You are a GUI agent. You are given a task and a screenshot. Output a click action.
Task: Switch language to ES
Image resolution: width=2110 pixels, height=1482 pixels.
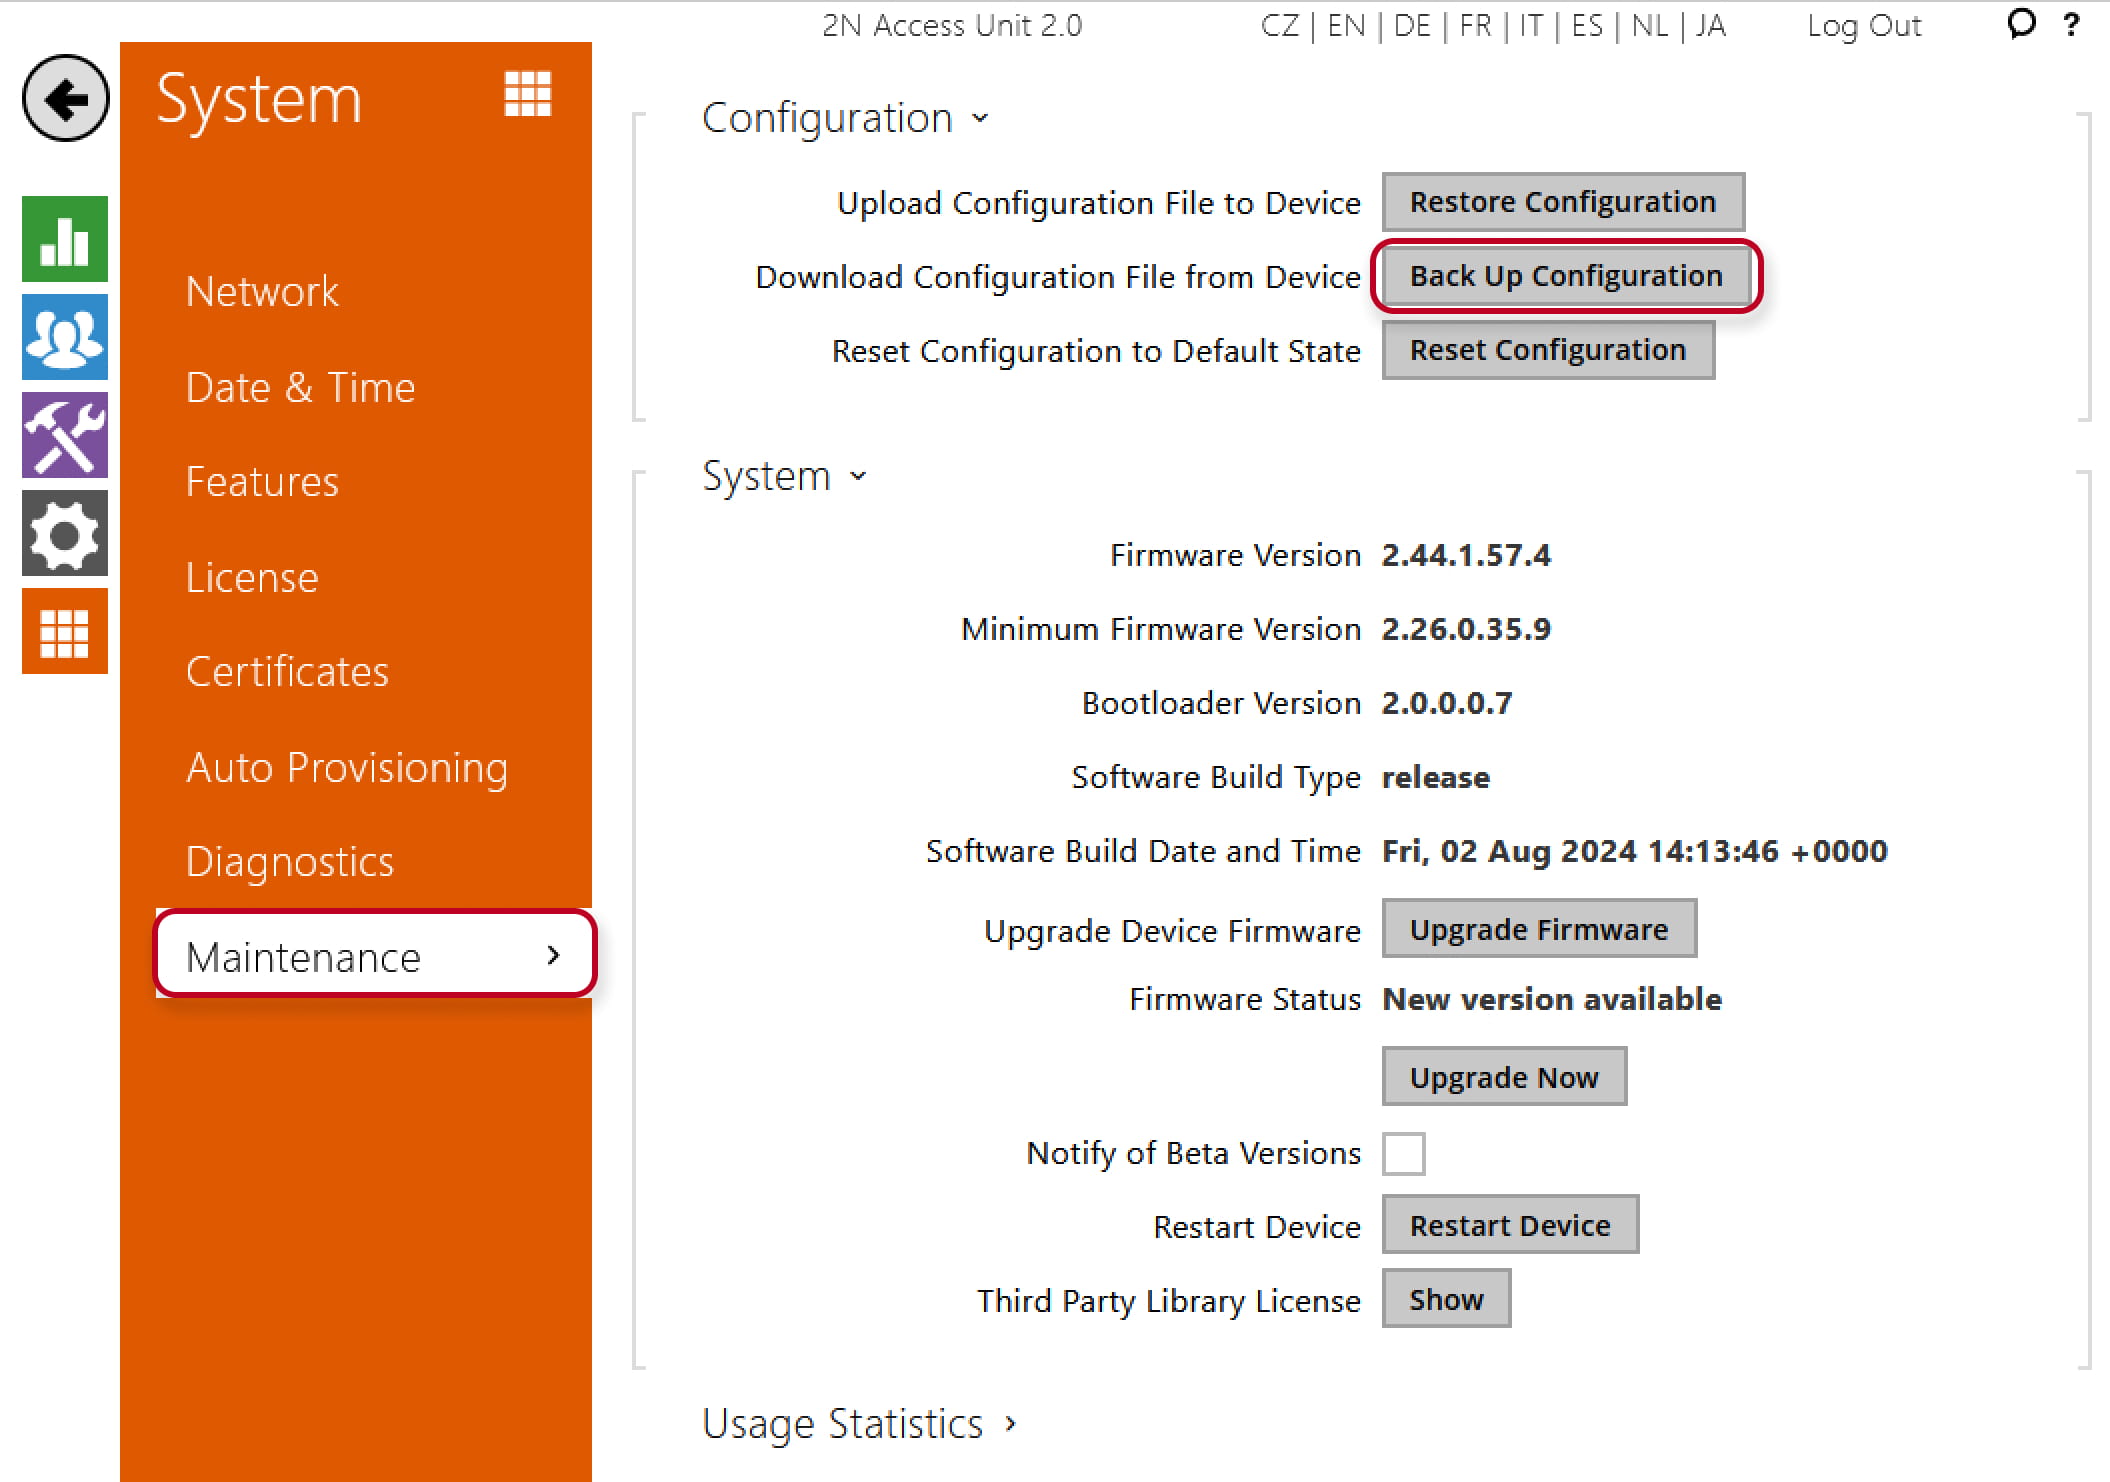1587,25
